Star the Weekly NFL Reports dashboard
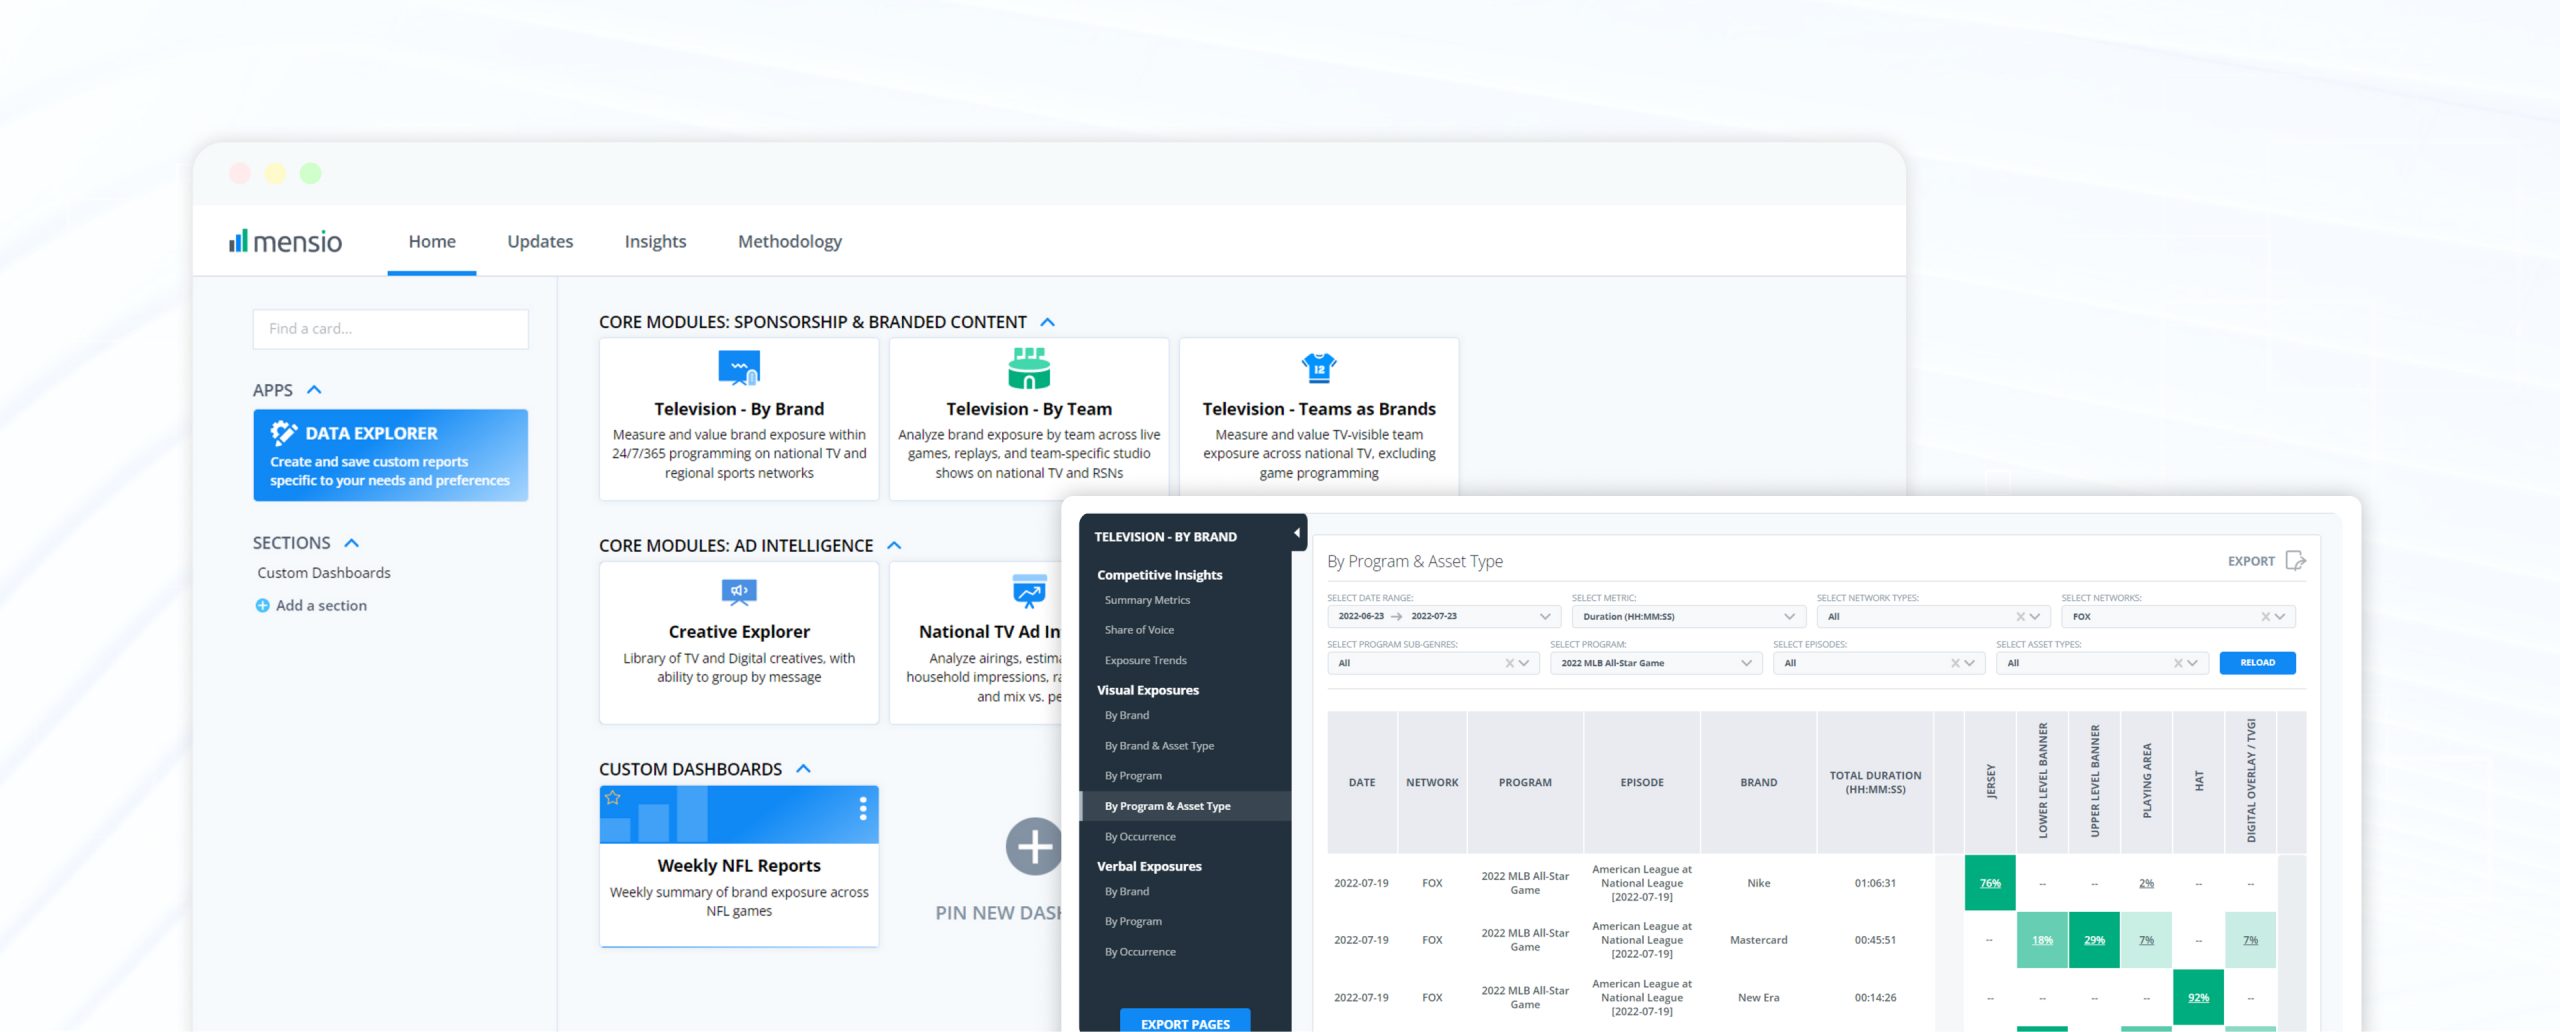This screenshot has height=1032, width=2560. [613, 798]
